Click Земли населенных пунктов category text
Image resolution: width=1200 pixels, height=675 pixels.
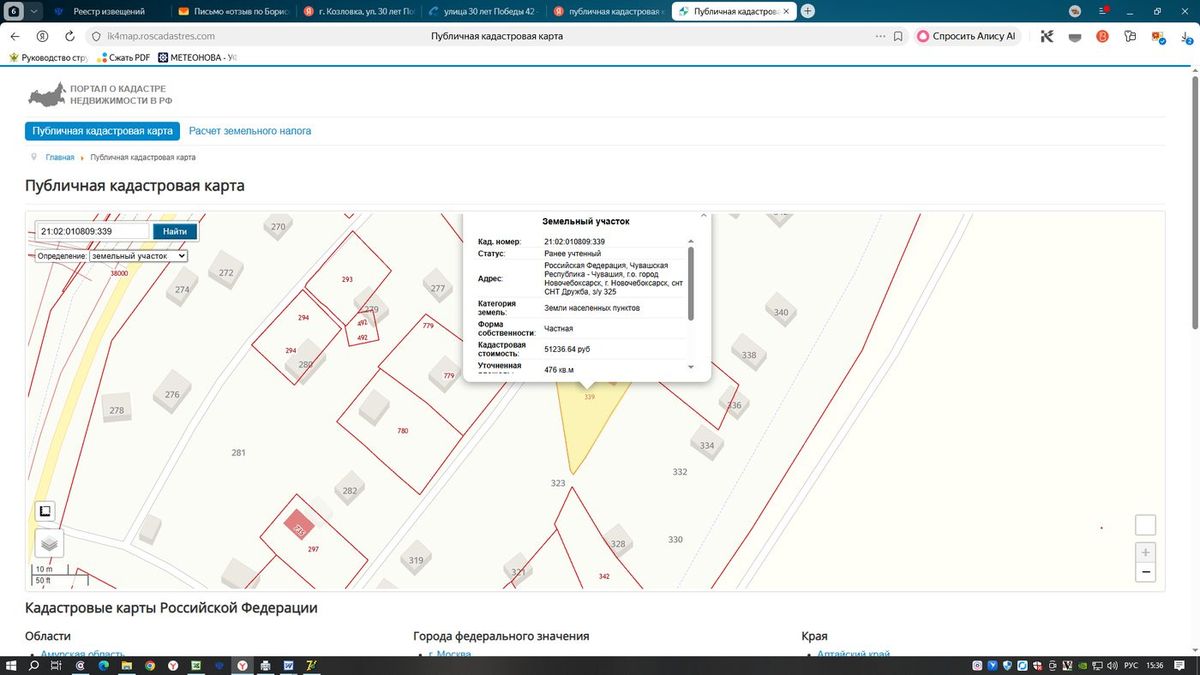592,308
